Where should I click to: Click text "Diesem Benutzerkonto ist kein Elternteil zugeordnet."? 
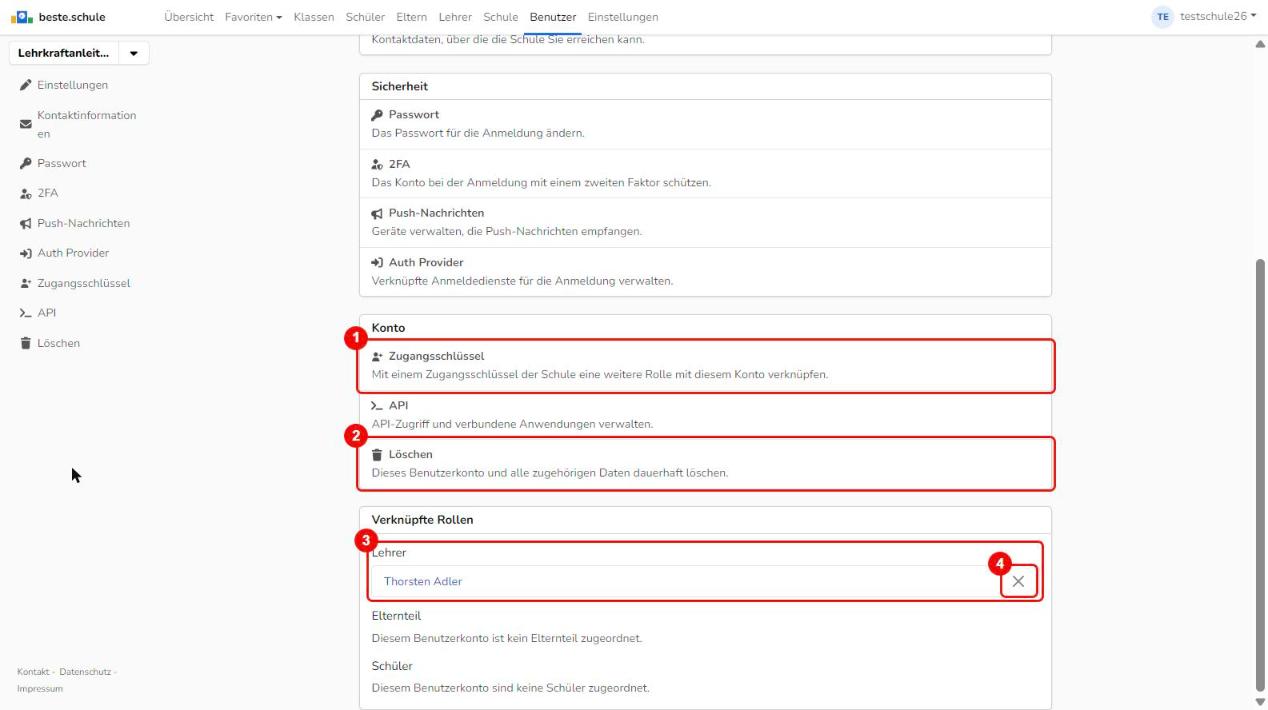pyautogui.click(x=506, y=639)
